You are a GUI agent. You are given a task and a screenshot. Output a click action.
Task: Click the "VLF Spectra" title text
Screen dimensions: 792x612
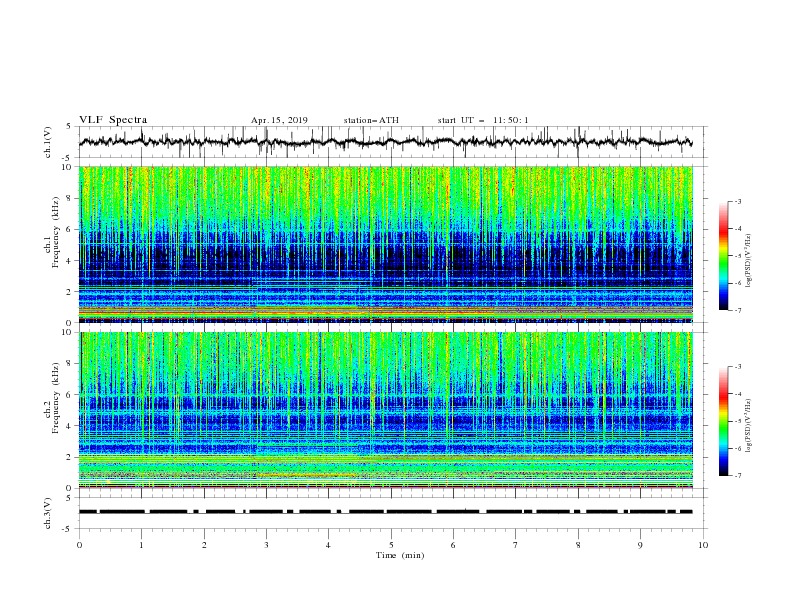113,120
